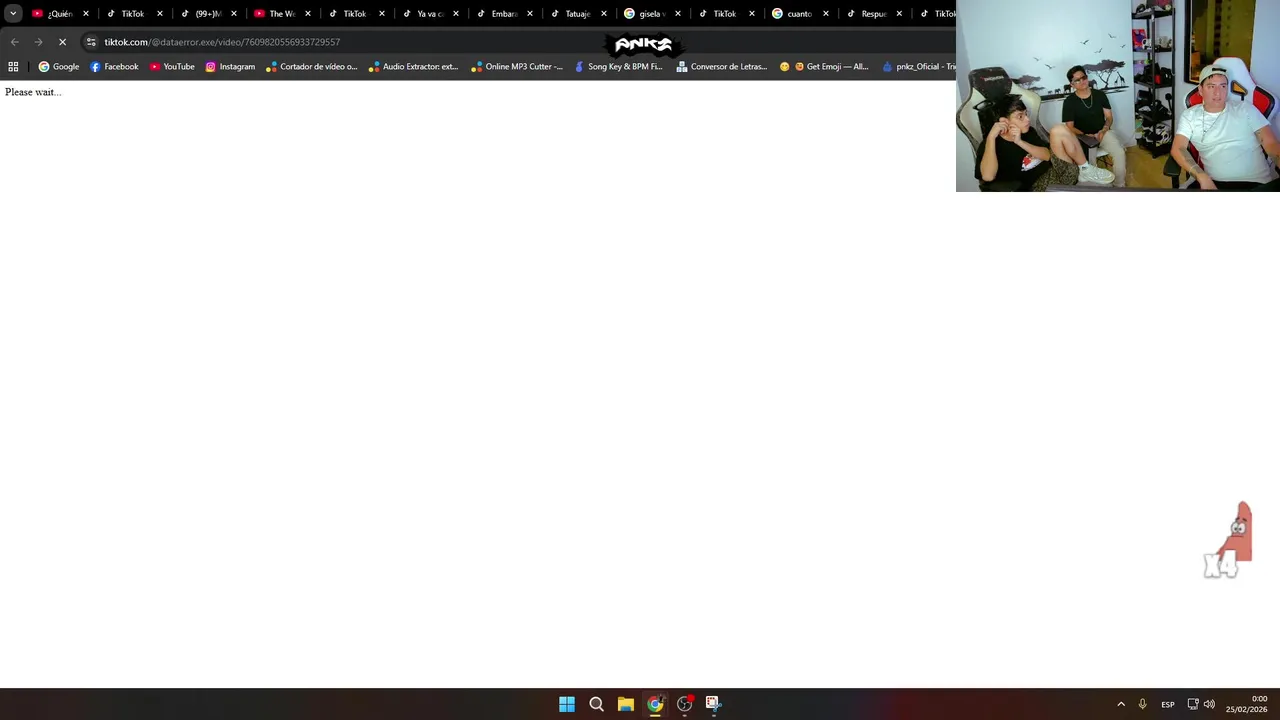
Task: Open the Google bookmark
Action: point(59,67)
